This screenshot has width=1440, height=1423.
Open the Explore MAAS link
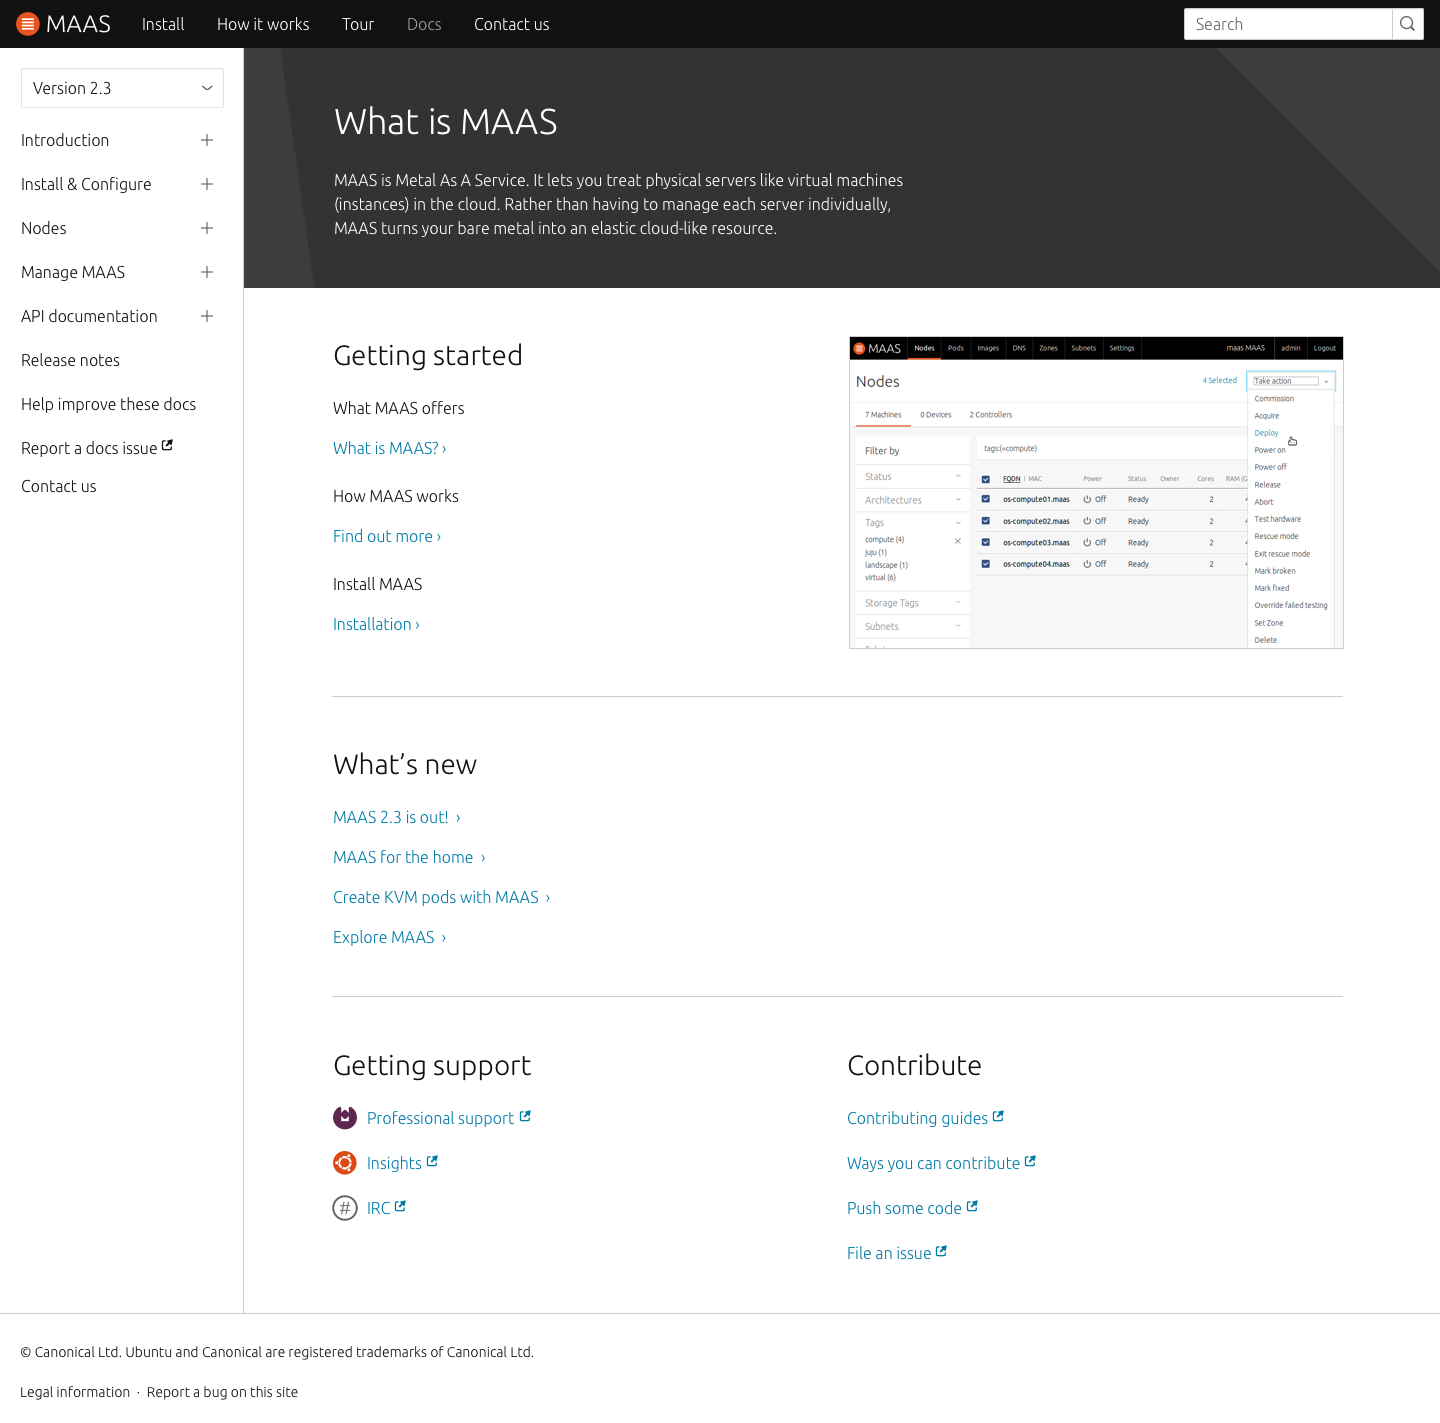[x=390, y=937]
